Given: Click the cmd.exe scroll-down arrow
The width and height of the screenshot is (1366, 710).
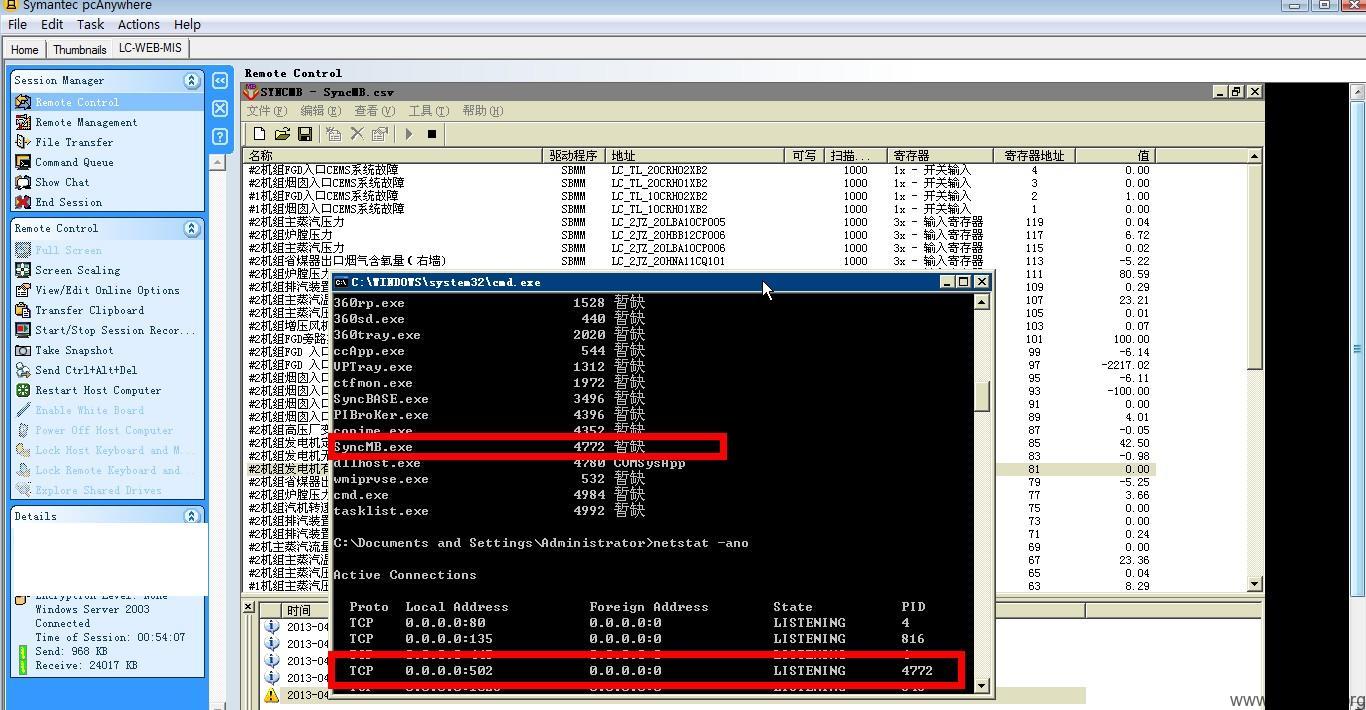Looking at the screenshot, I should click(x=982, y=686).
